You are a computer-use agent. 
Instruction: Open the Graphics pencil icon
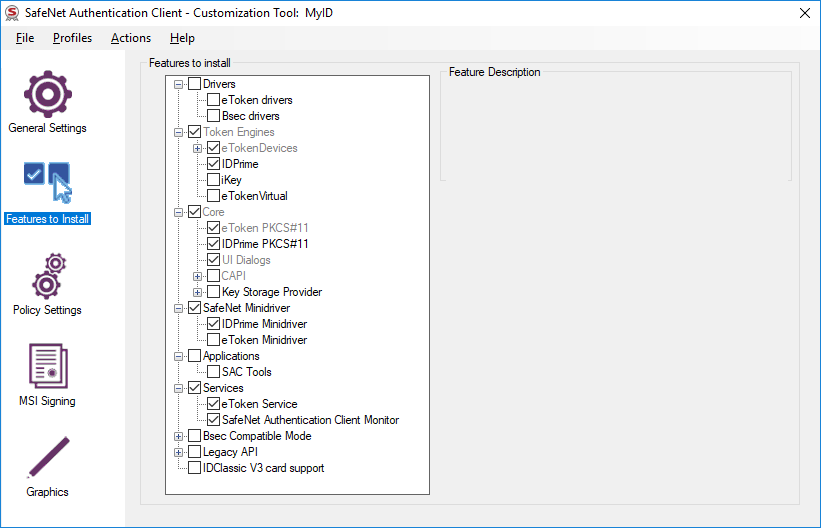(x=47, y=458)
